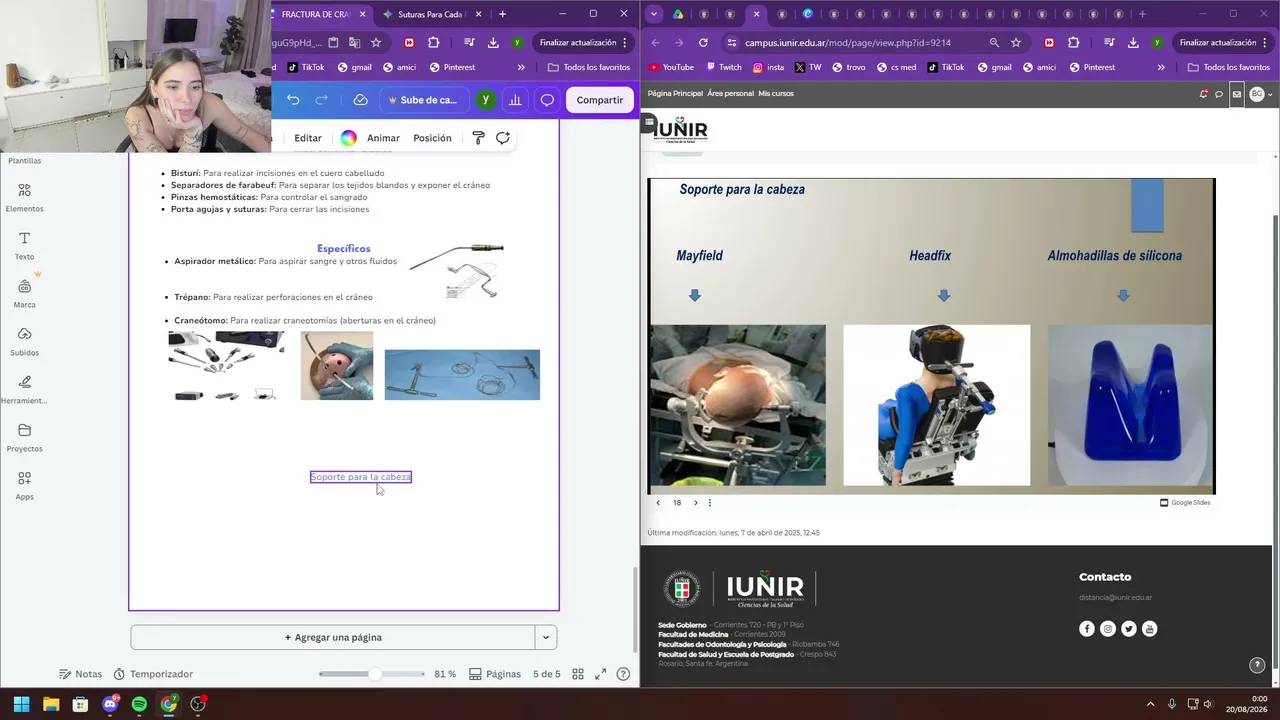Open the Canva help question mark
This screenshot has width=1280, height=720.
[623, 674]
